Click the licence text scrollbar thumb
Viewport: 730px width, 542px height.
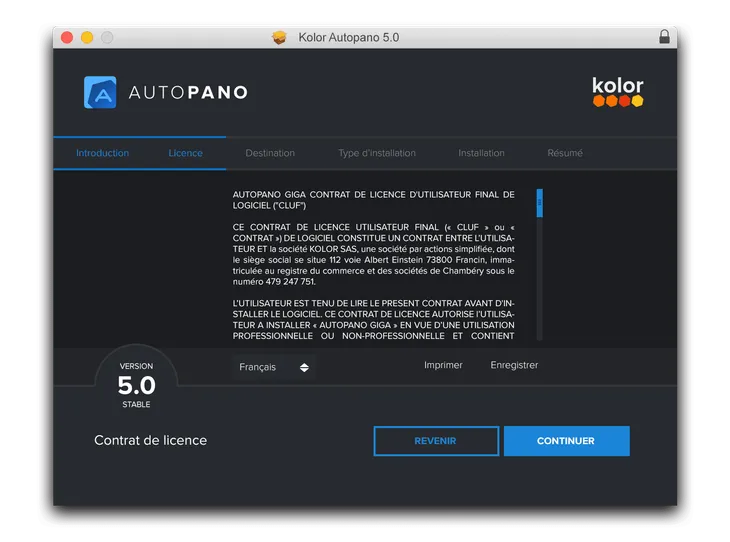click(x=540, y=202)
